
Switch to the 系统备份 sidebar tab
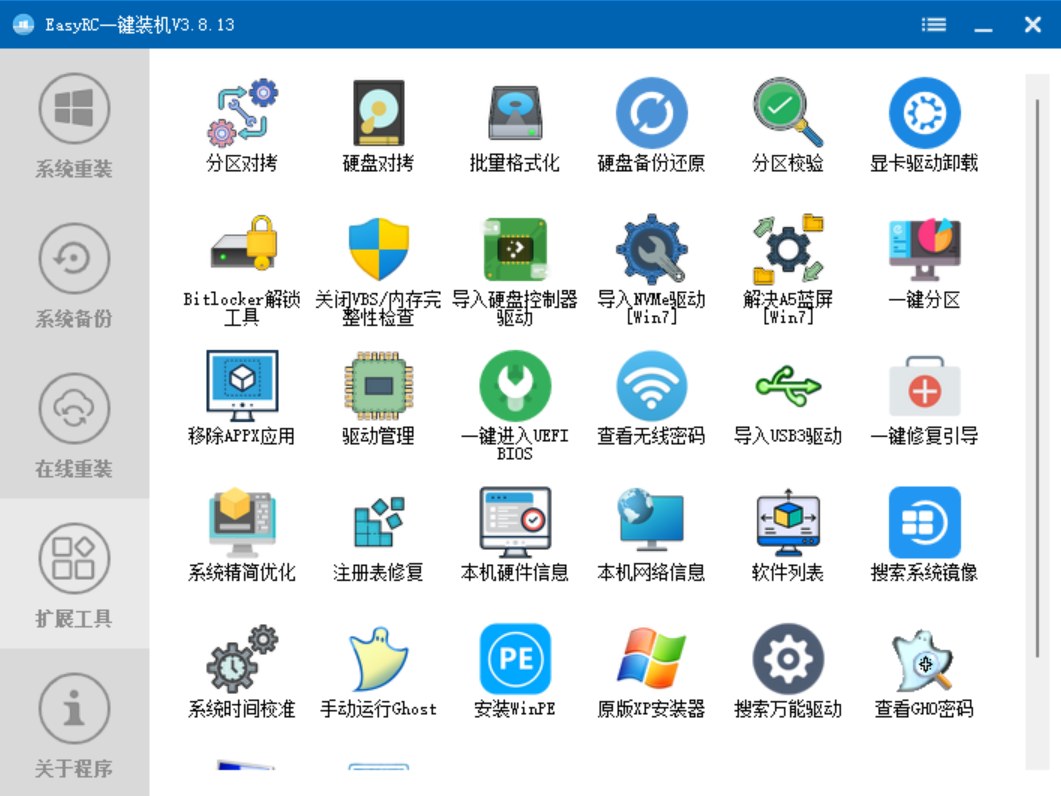tap(74, 274)
